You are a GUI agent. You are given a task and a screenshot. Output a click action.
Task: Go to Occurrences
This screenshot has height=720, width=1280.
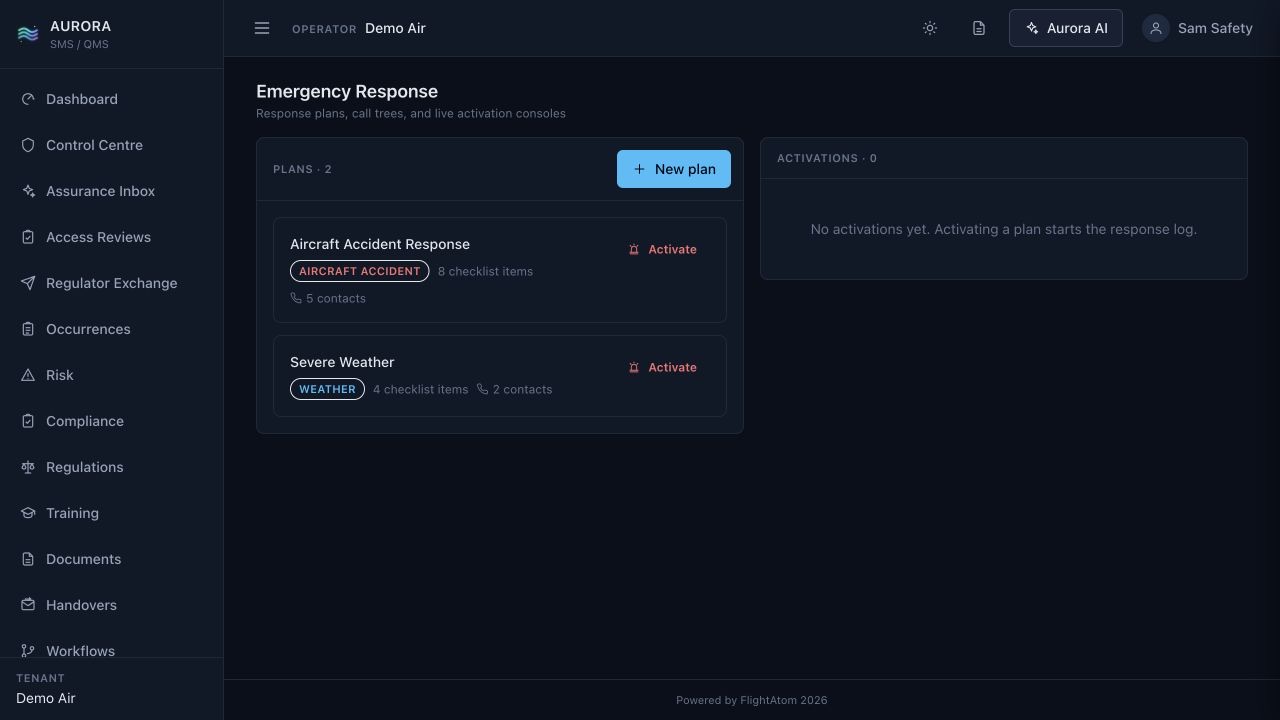pos(111,329)
